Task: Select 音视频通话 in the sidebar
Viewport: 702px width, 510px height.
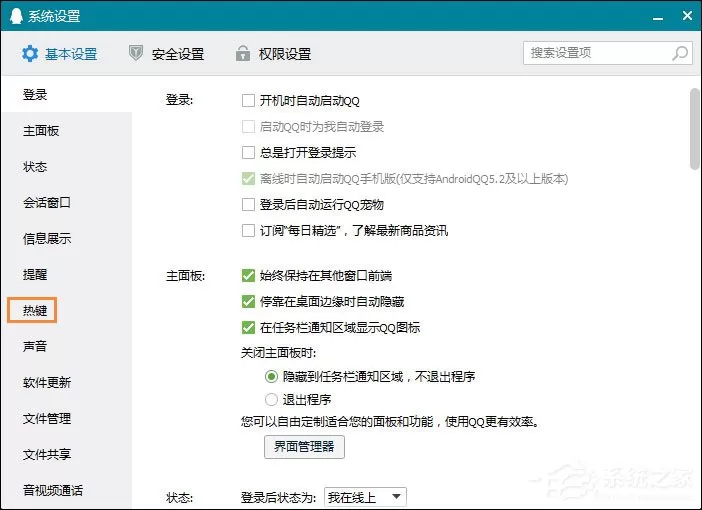Action: click(53, 490)
